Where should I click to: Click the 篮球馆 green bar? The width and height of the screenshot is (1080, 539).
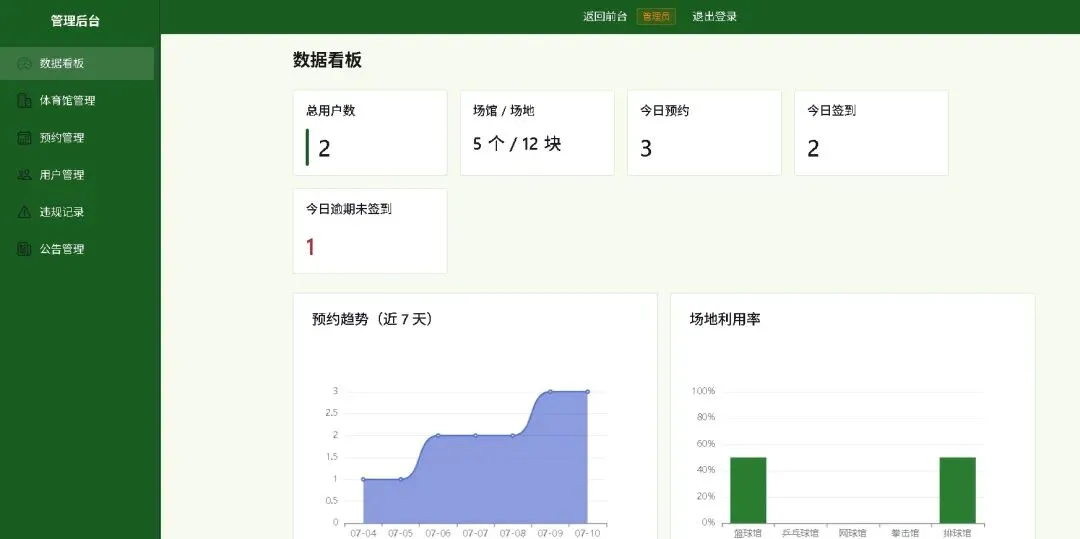(x=748, y=490)
